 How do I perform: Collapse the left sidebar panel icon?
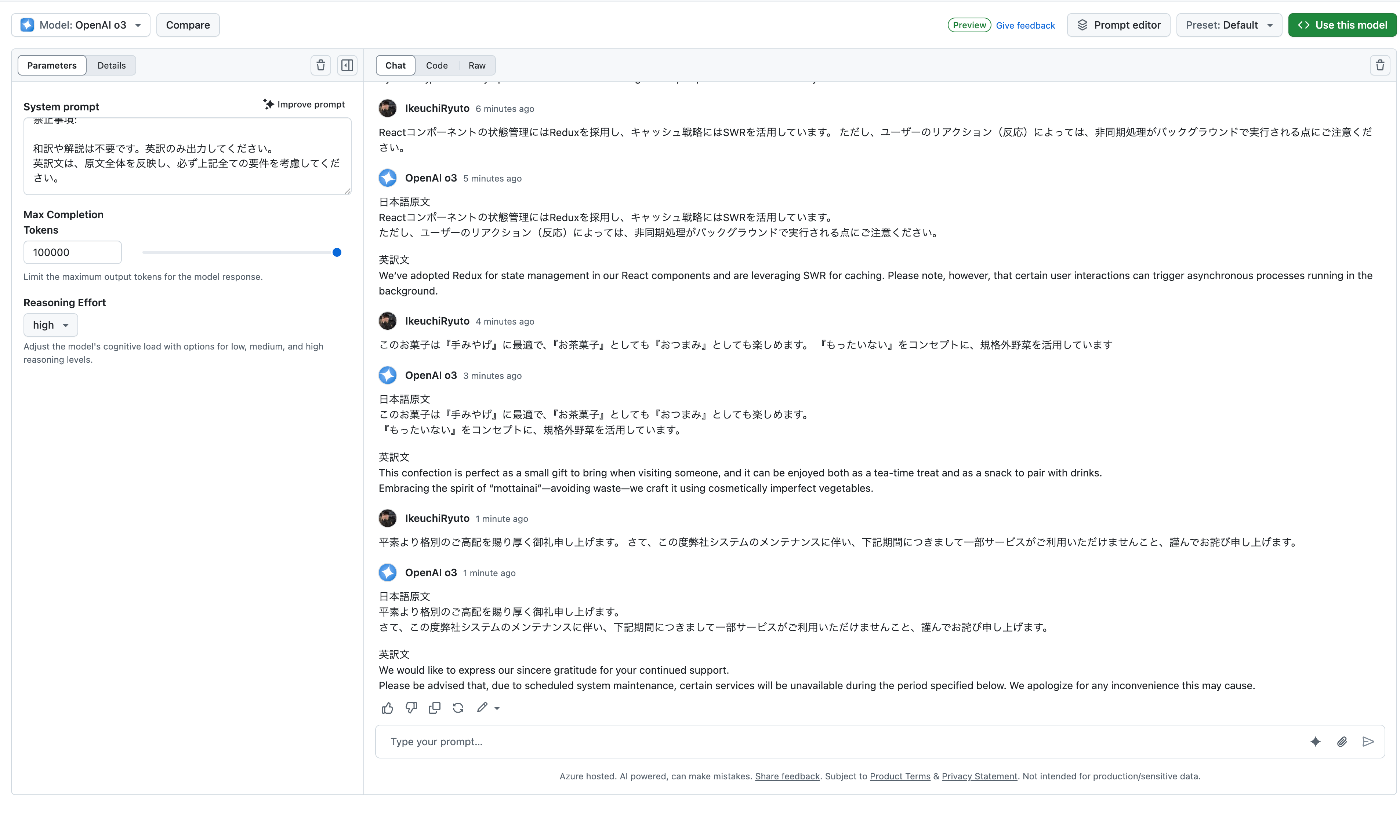pos(347,65)
